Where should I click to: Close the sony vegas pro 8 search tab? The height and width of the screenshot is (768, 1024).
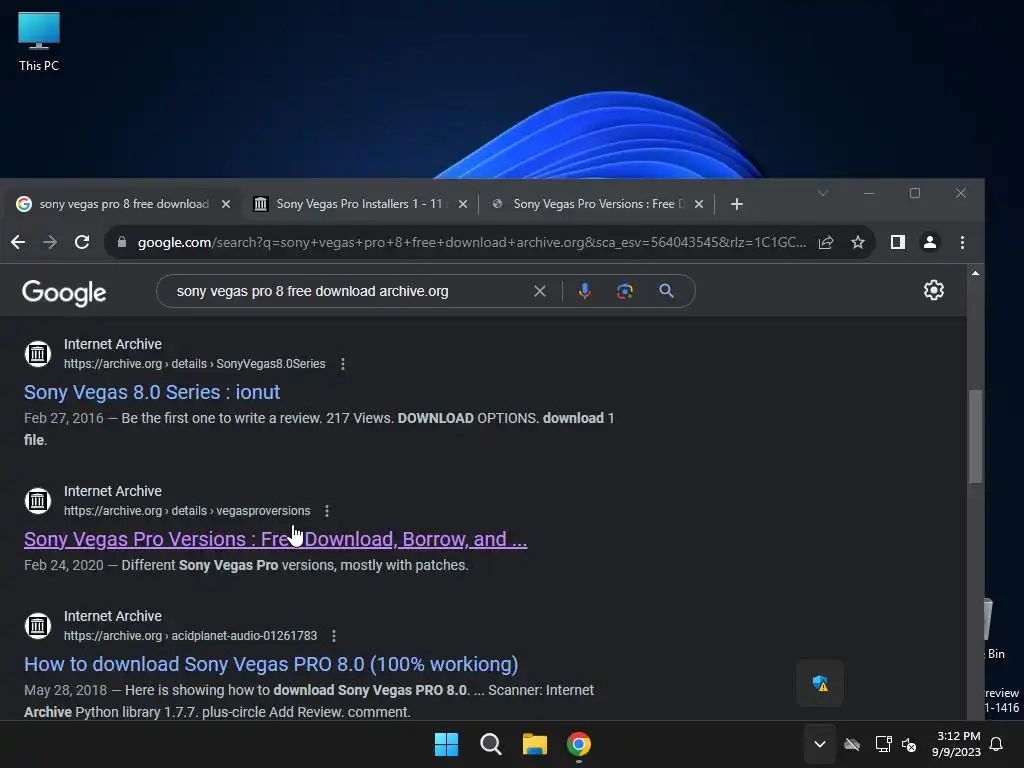(226, 204)
